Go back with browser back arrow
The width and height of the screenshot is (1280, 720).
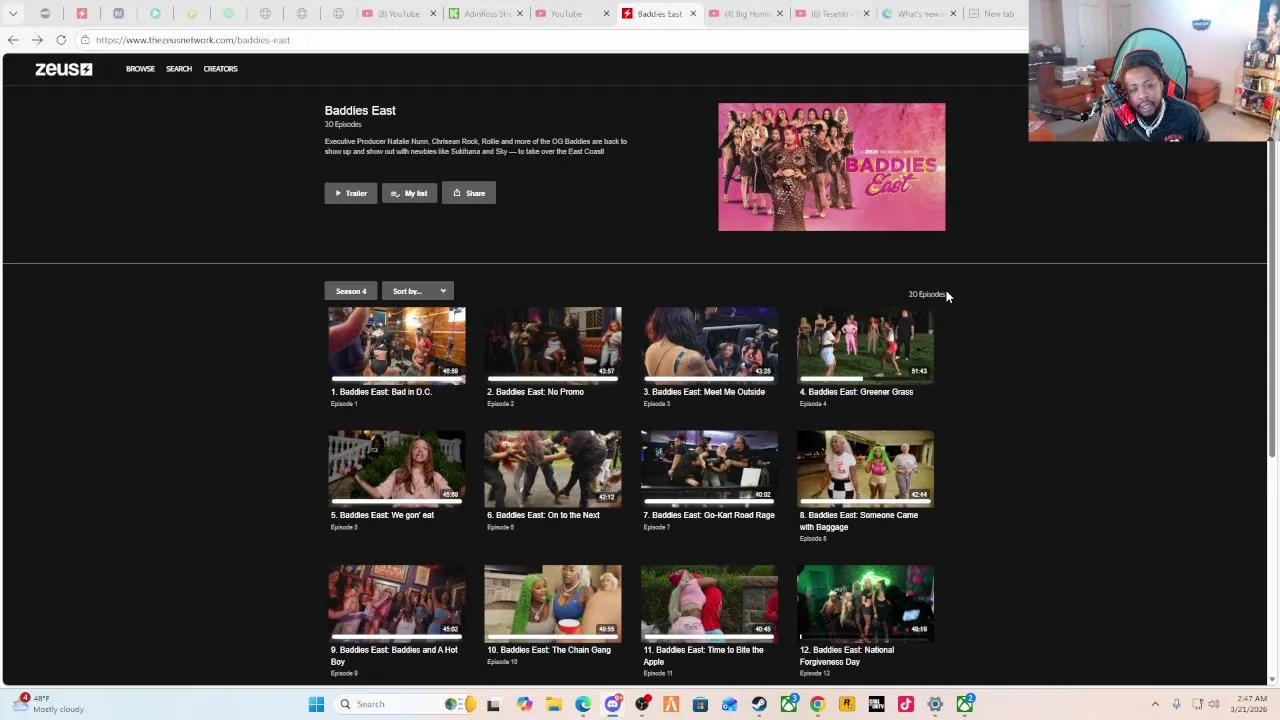[13, 40]
